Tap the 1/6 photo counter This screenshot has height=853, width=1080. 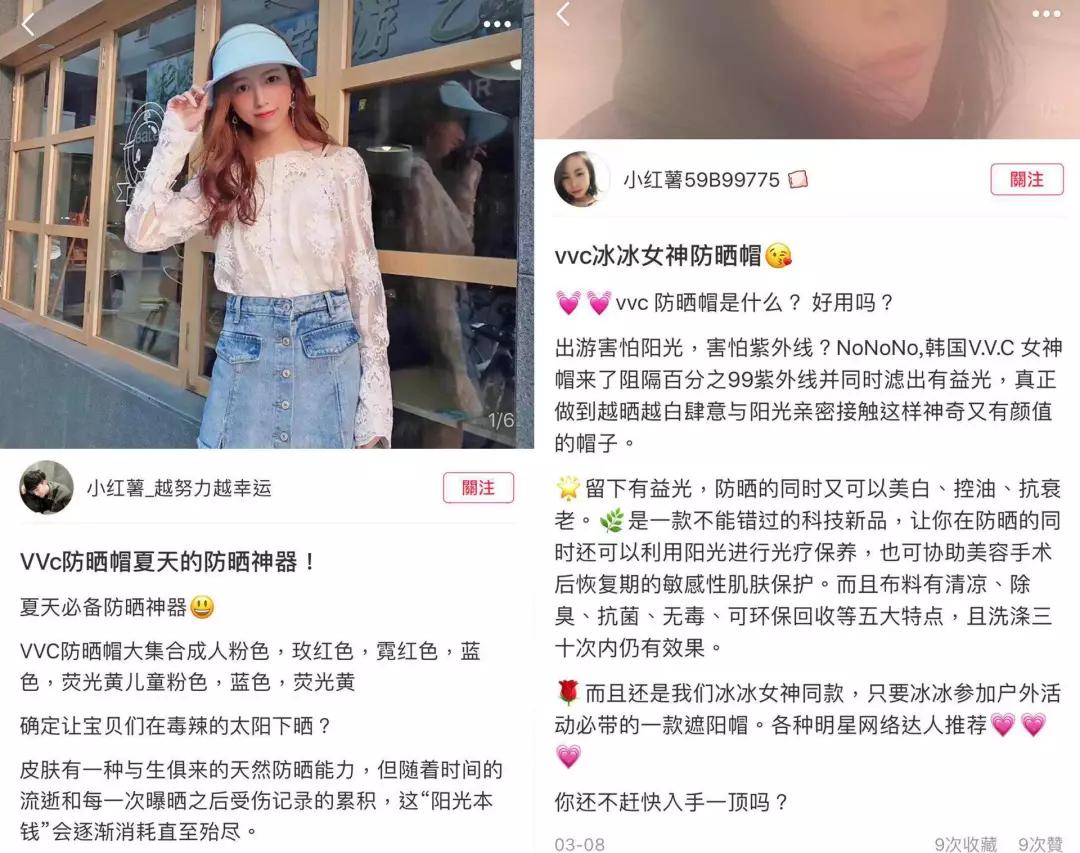click(x=501, y=420)
